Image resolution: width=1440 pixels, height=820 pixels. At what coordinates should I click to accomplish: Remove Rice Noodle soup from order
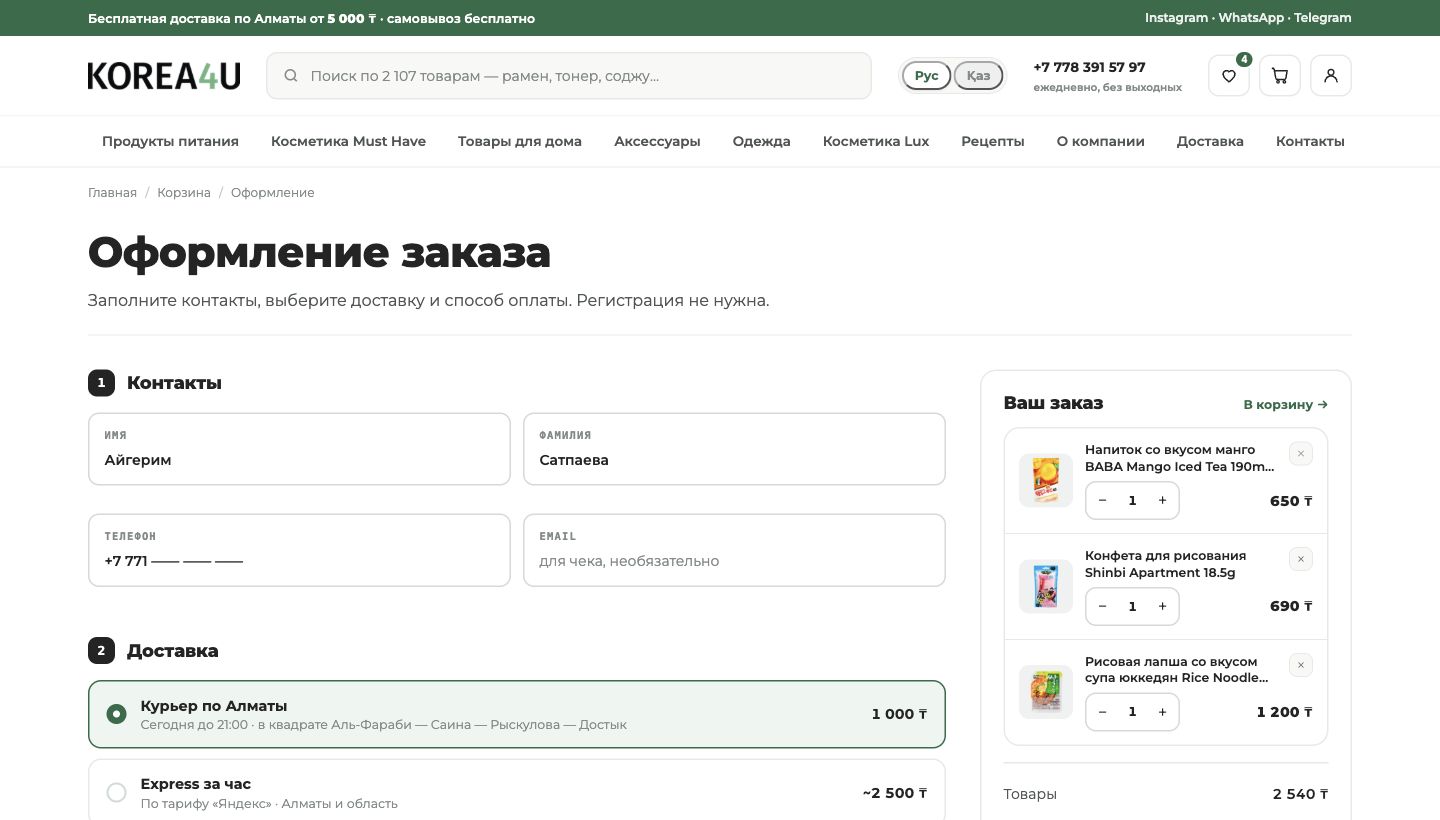click(1301, 666)
